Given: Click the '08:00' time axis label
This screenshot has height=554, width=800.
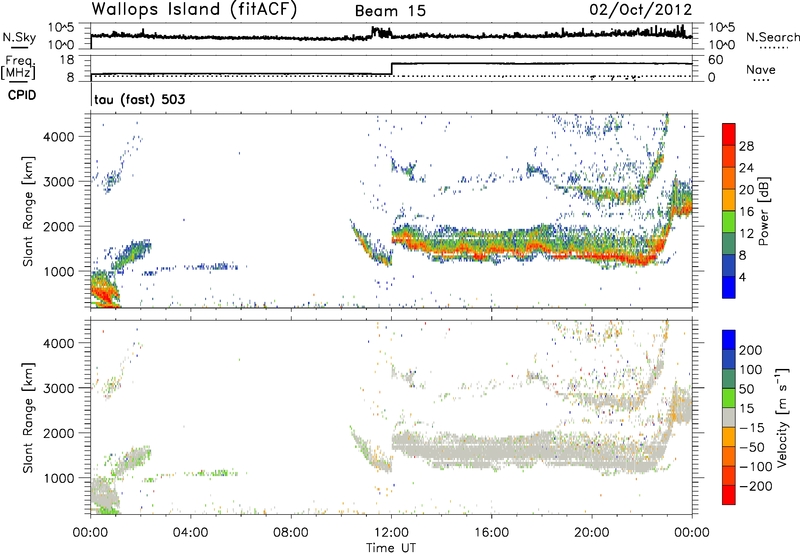Looking at the screenshot, I should click(291, 533).
